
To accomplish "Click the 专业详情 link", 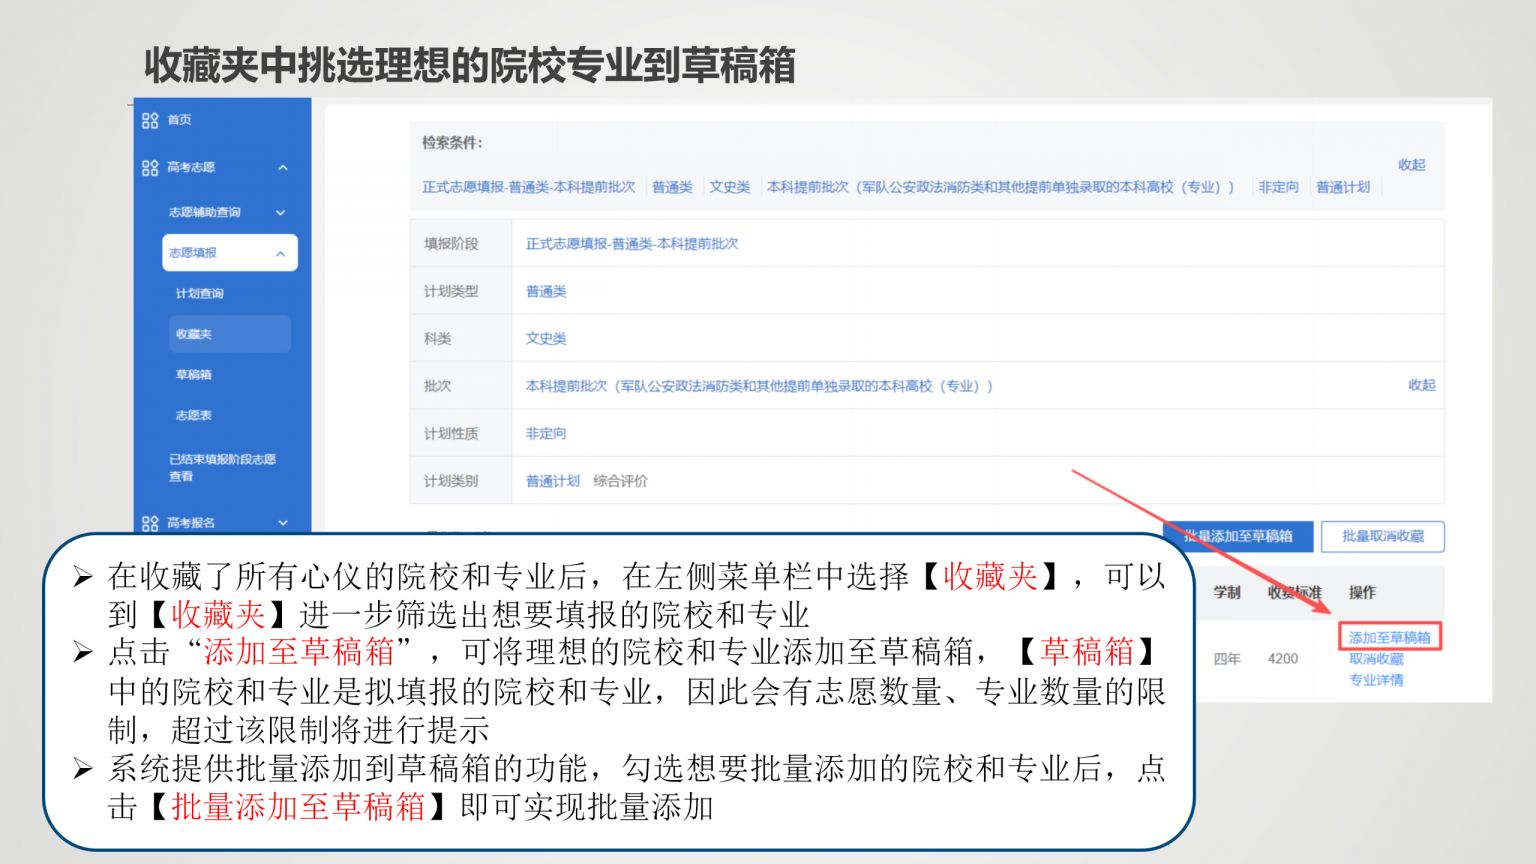I will [1376, 680].
